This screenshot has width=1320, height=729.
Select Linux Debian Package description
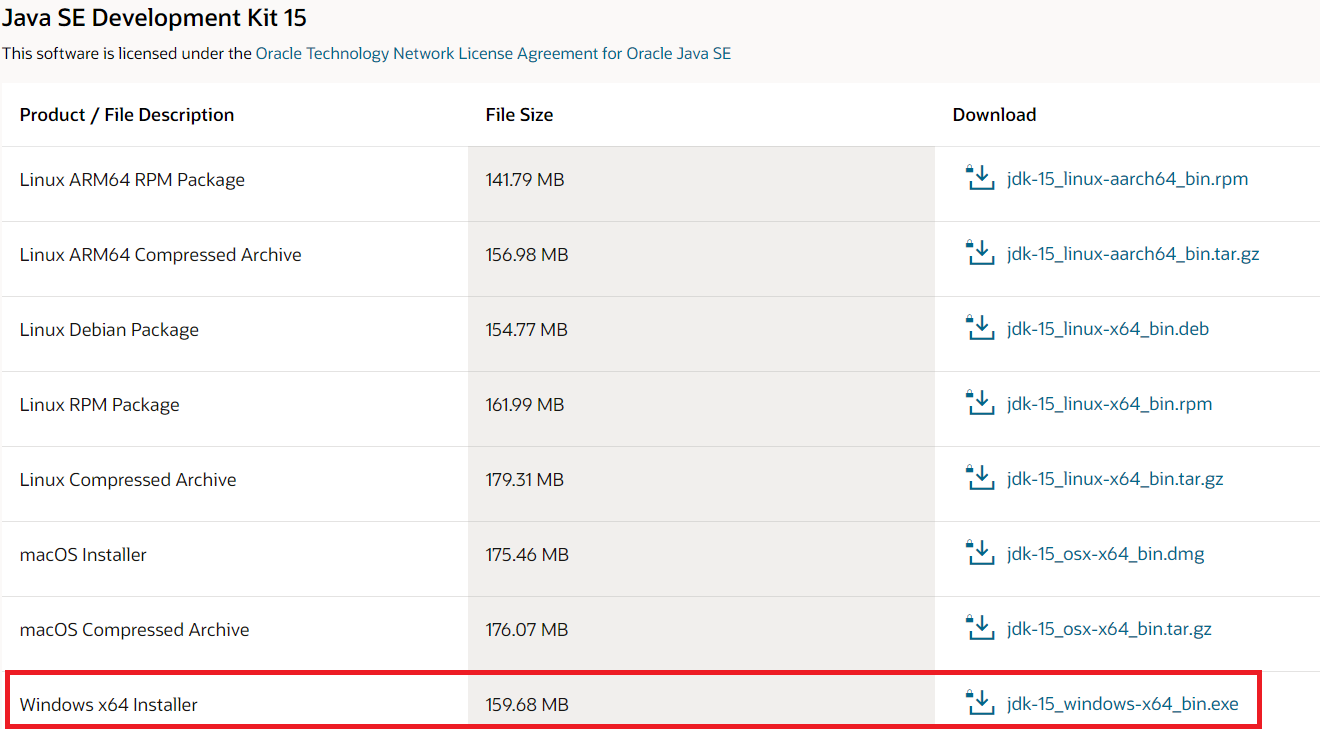pos(109,330)
